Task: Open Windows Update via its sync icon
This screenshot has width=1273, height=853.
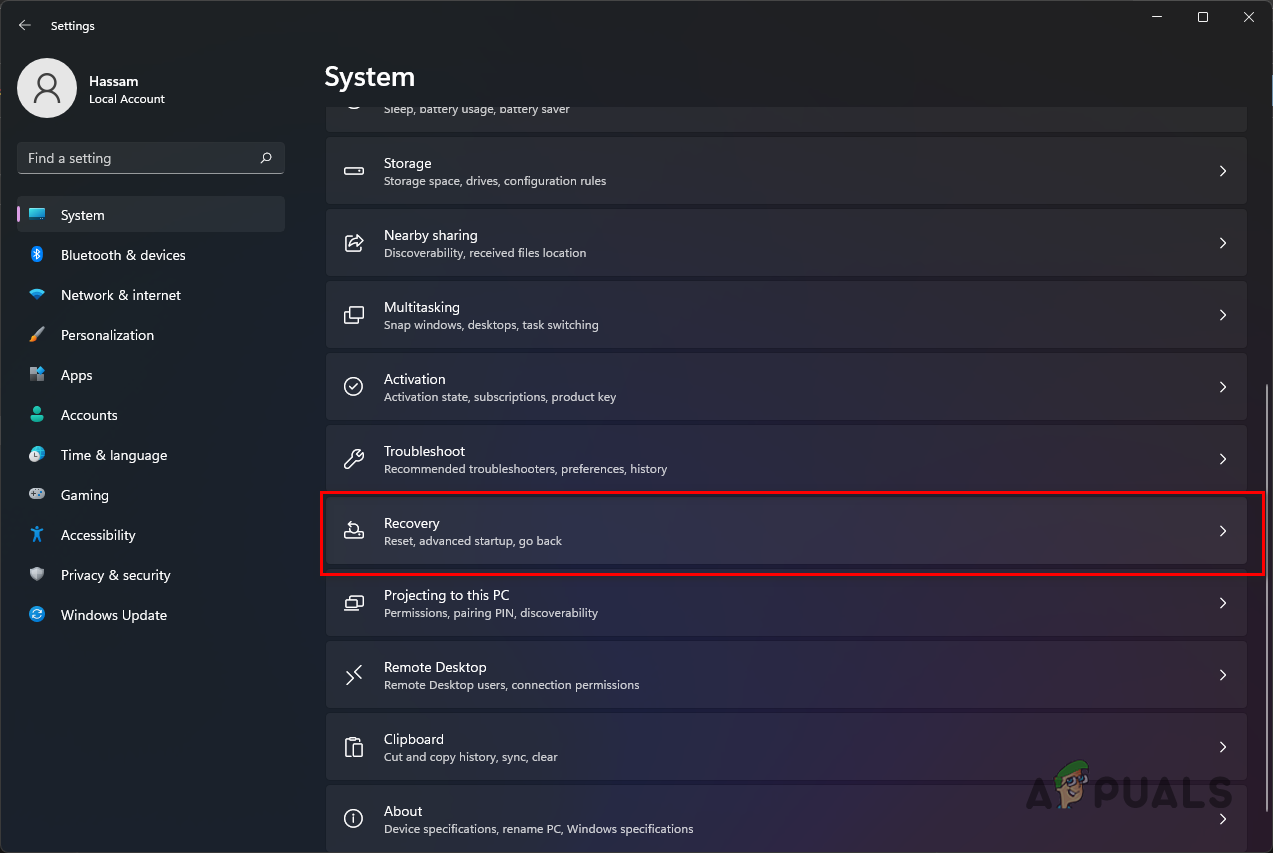Action: click(37, 615)
